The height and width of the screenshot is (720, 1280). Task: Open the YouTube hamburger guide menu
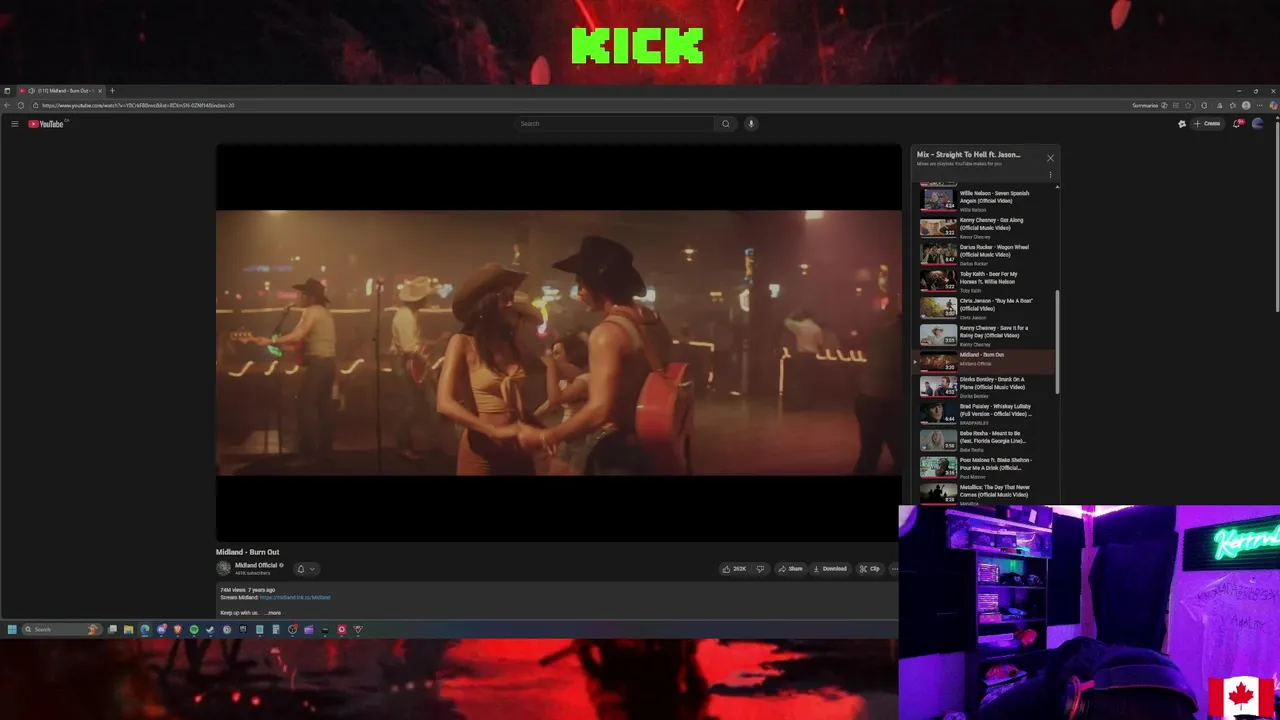[x=14, y=124]
